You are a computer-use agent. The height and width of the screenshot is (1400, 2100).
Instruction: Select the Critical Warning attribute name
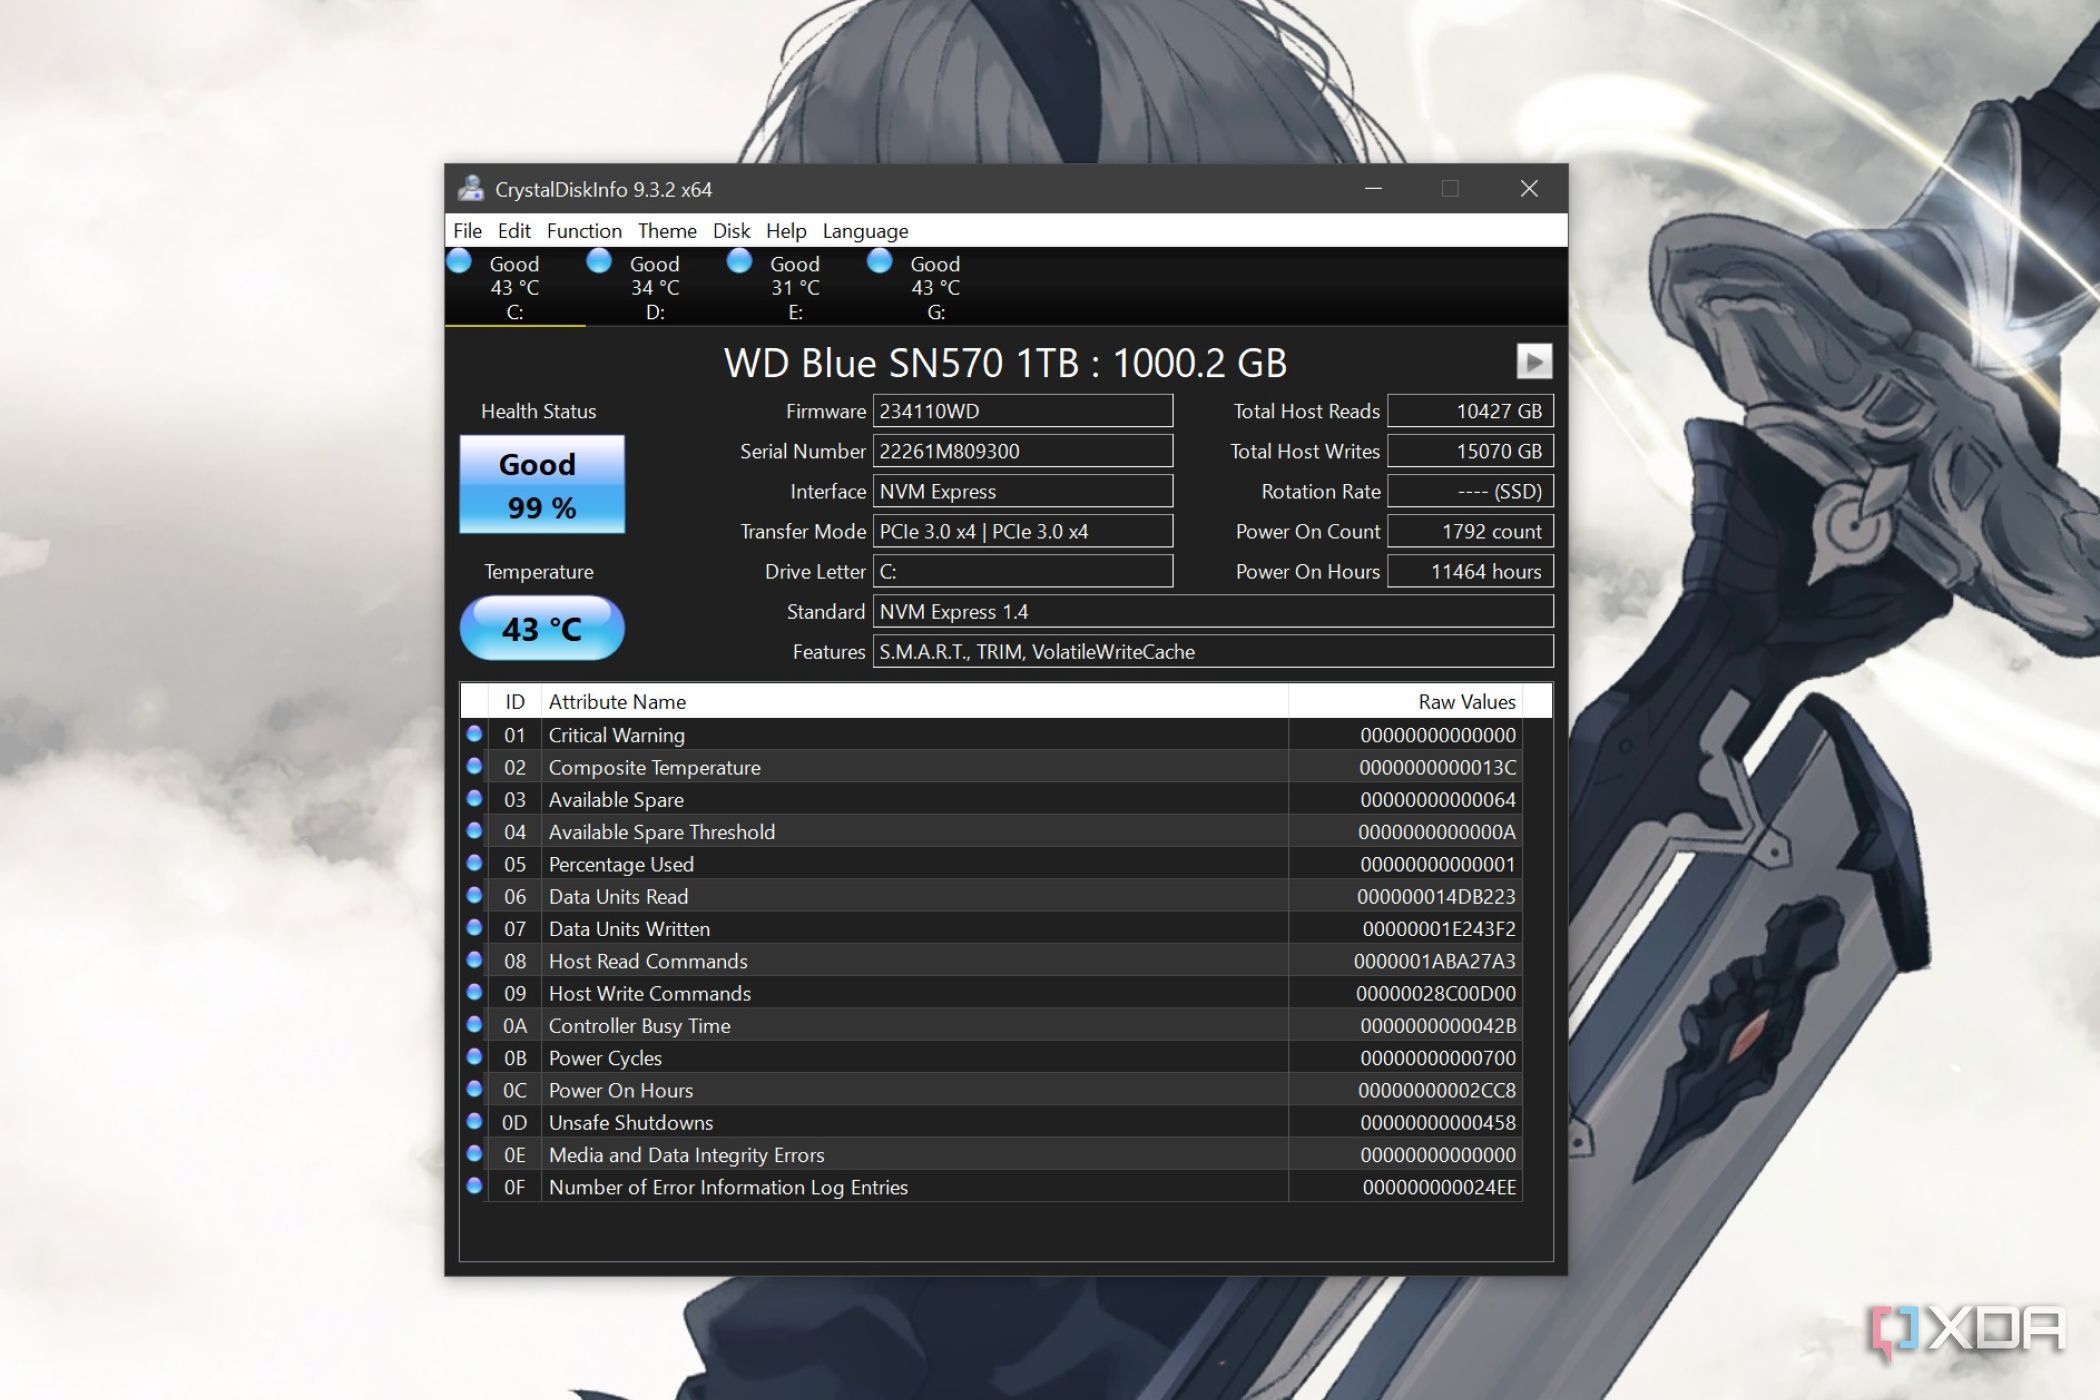click(x=616, y=735)
